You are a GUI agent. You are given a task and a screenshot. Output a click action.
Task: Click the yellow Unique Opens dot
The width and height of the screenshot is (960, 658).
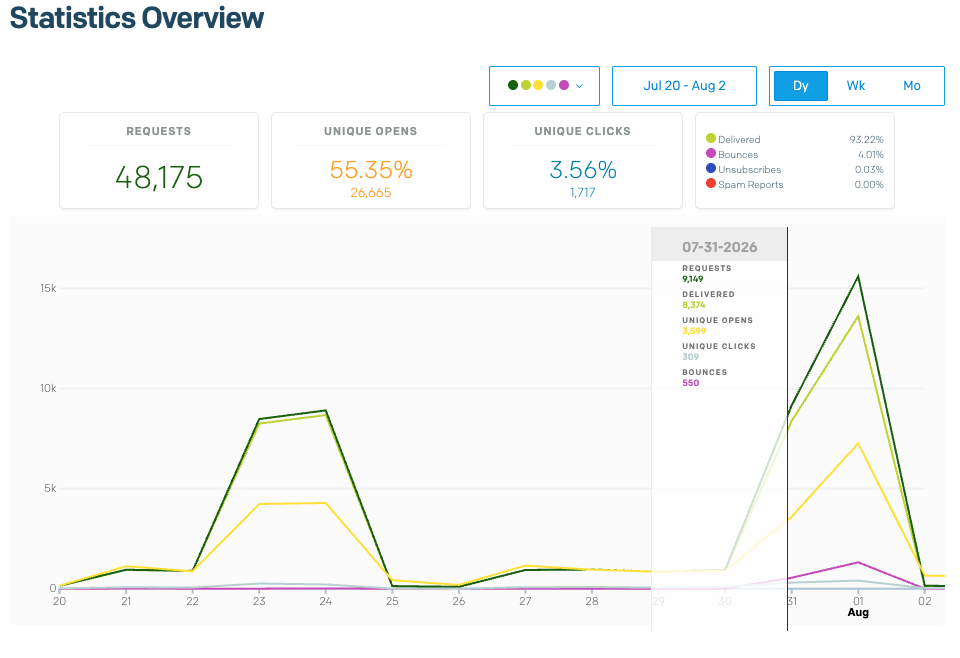pos(538,85)
